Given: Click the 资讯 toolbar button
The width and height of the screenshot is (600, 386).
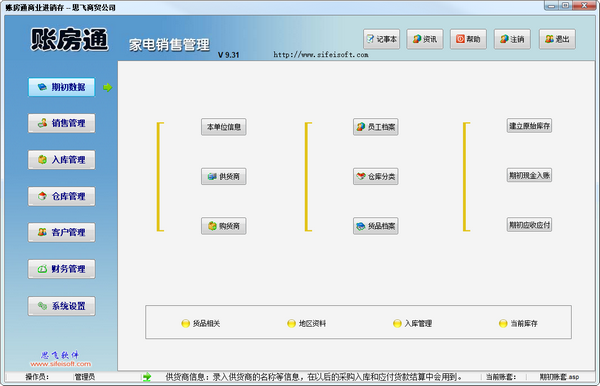Looking at the screenshot, I should [425, 39].
